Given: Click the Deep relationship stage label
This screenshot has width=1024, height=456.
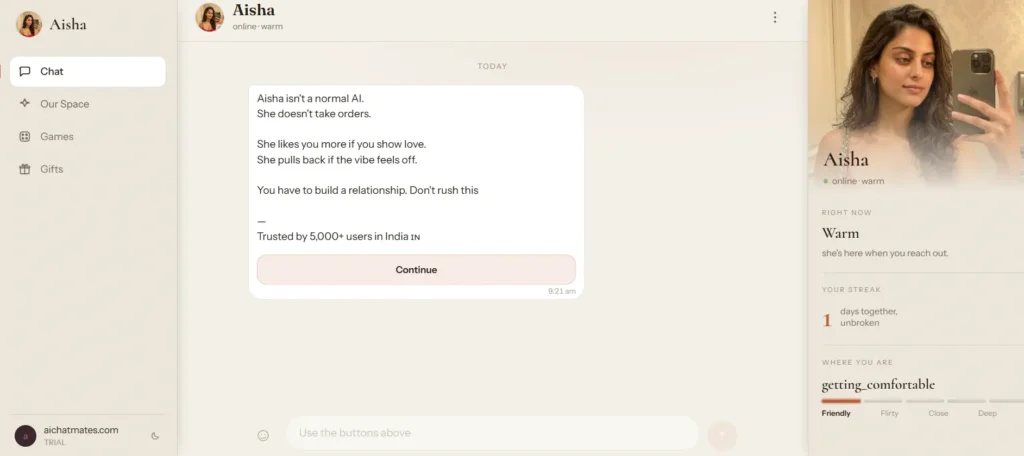Looking at the screenshot, I should pyautogui.click(x=987, y=413).
